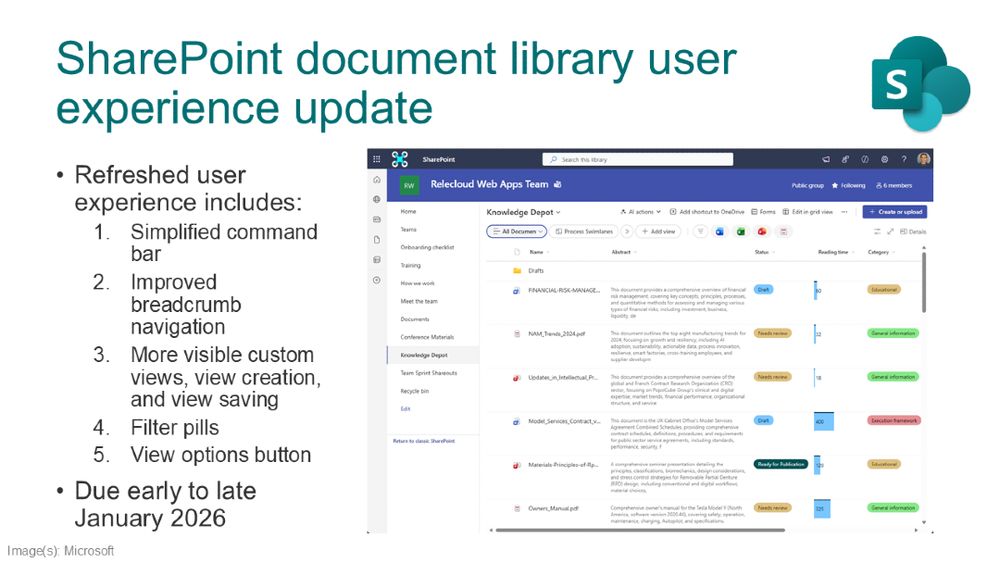Screen dimensions: 1000x563
Task: Click the Ready for Publication status pill
Action: point(781,464)
